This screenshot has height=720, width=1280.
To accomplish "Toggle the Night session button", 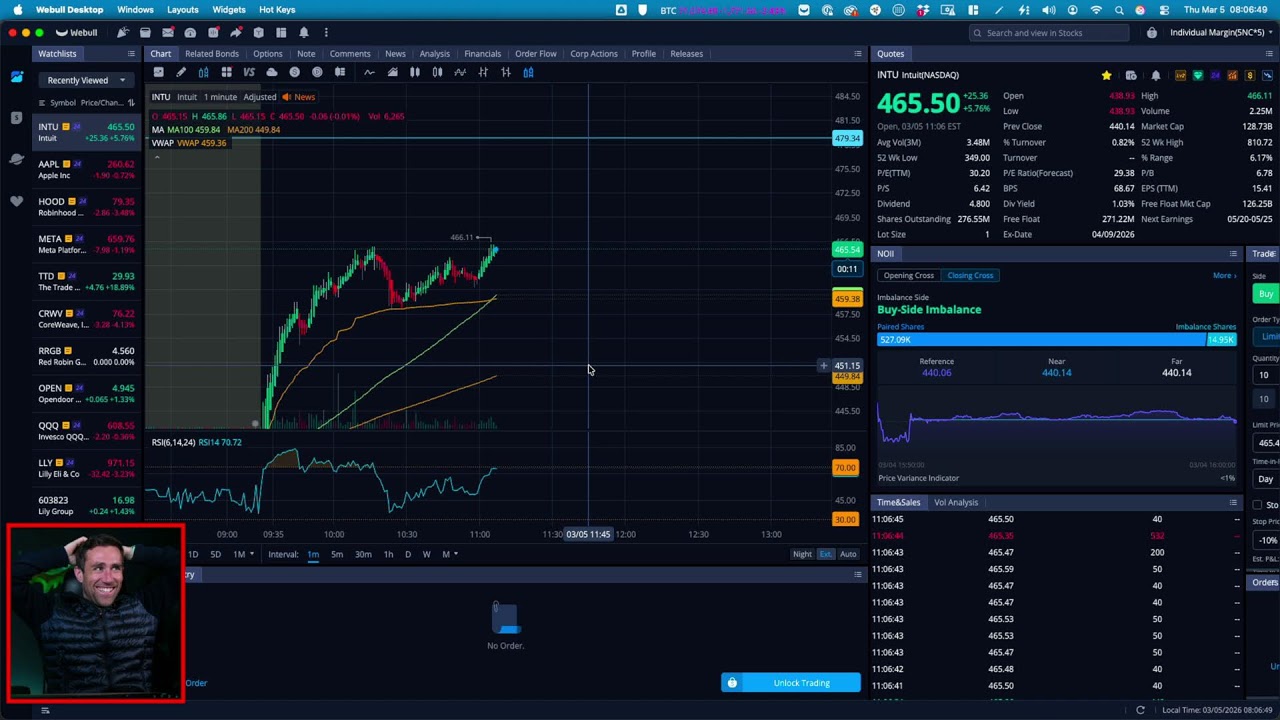I will click(802, 554).
